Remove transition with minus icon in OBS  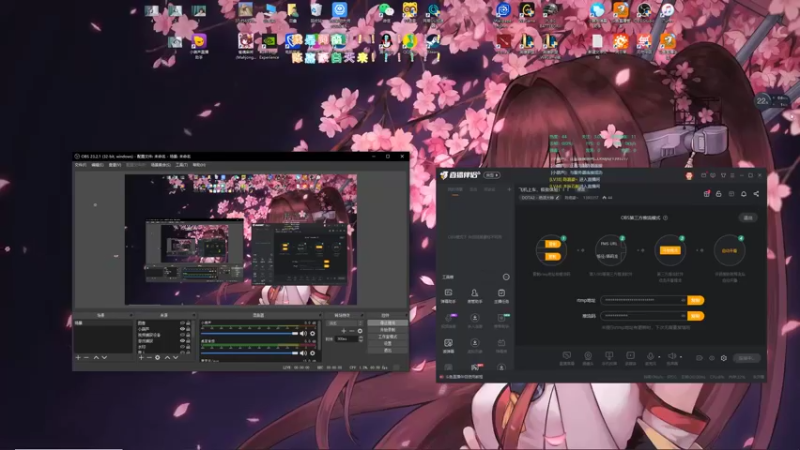pyautogui.click(x=352, y=331)
